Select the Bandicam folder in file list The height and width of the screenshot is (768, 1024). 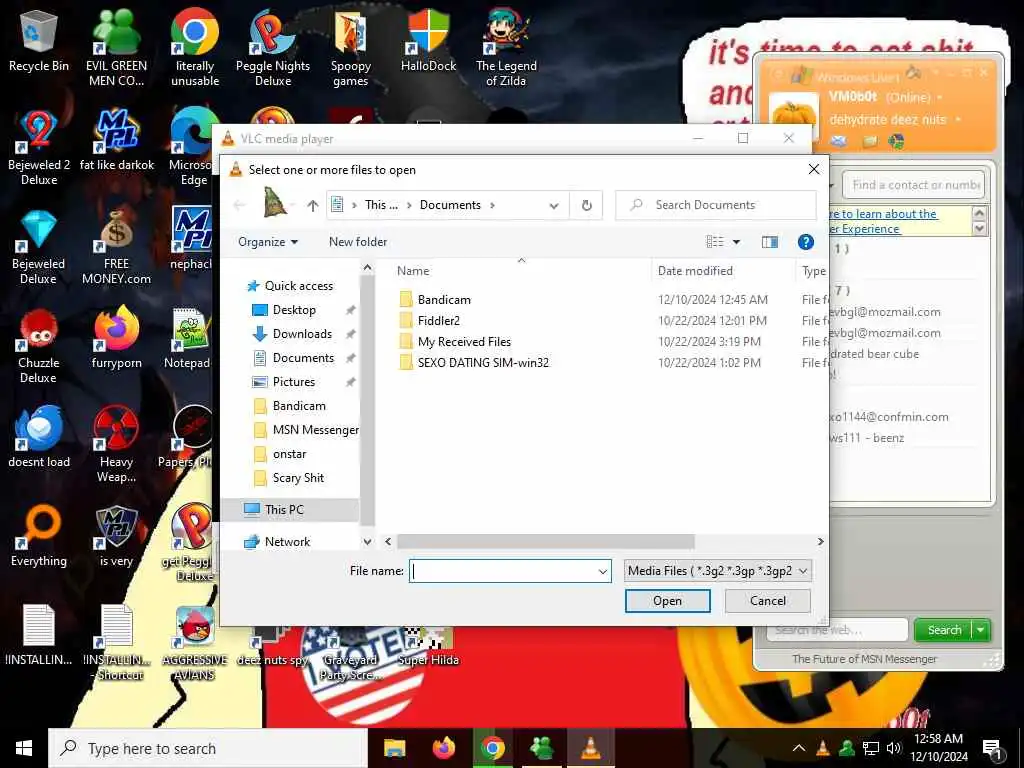click(x=444, y=300)
